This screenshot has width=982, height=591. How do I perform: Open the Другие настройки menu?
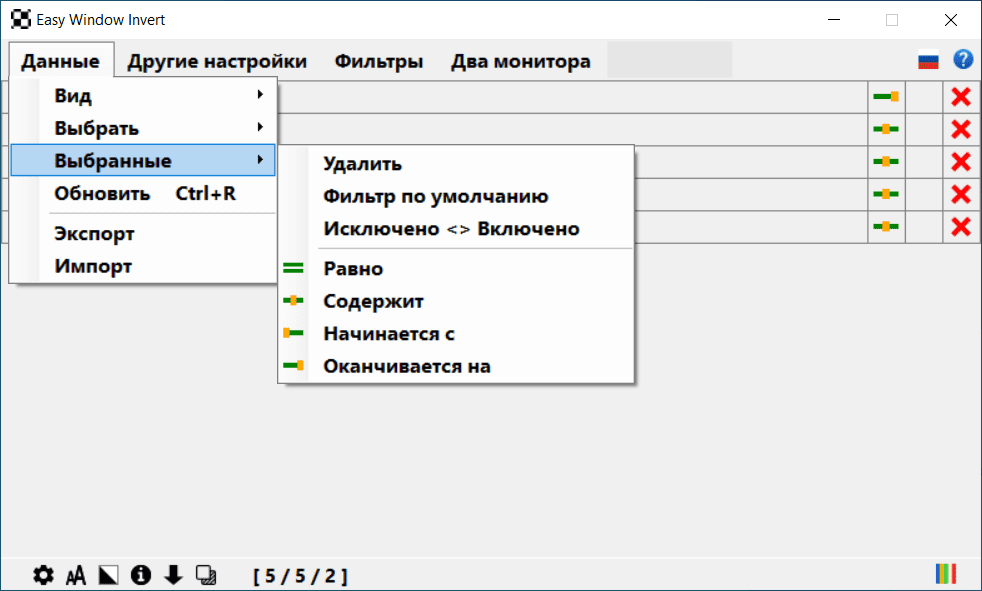coord(217,61)
